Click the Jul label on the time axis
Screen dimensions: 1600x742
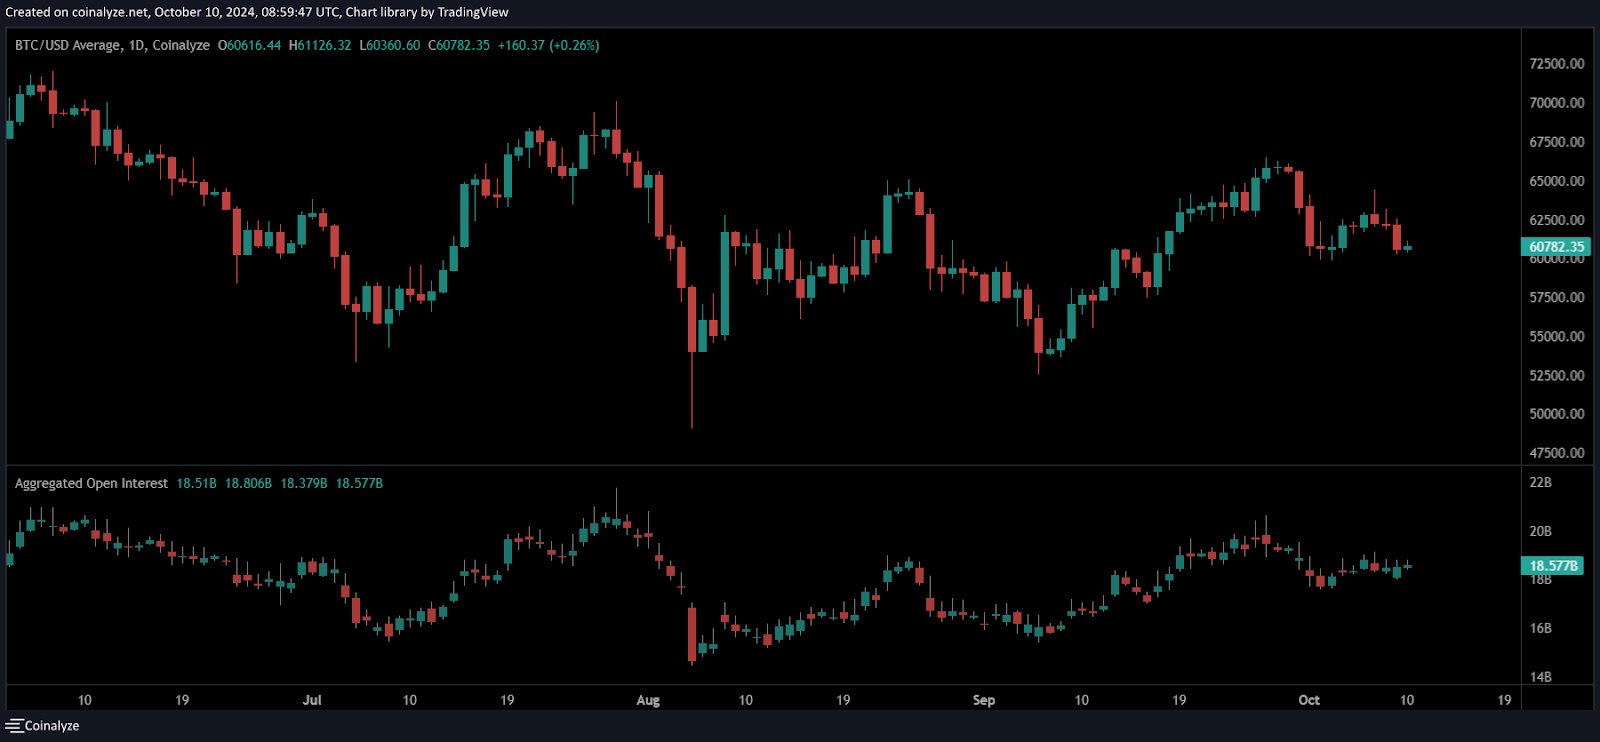coord(312,700)
